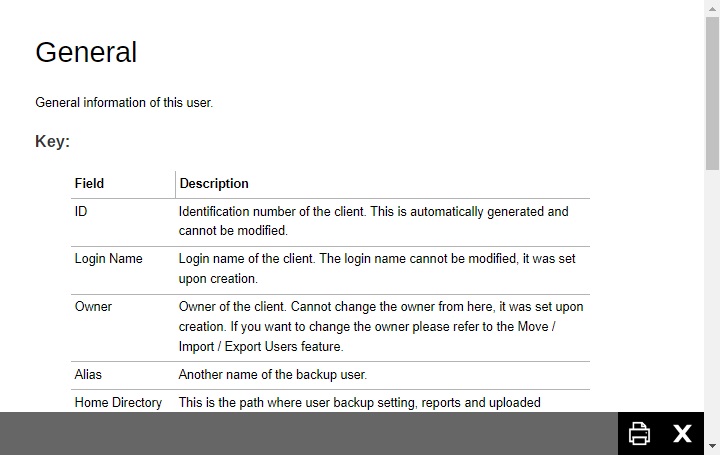Viewport: 720px width, 455px height.
Task: Select the Login Name field cell
Action: coord(108,258)
